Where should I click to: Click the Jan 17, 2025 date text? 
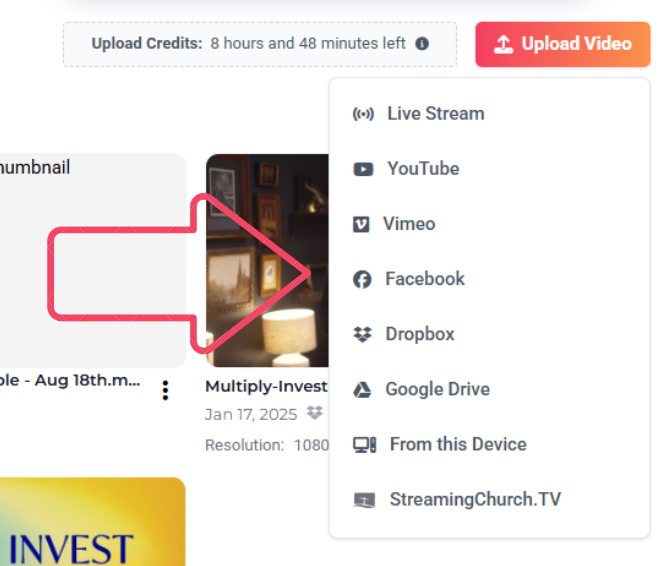point(251,415)
